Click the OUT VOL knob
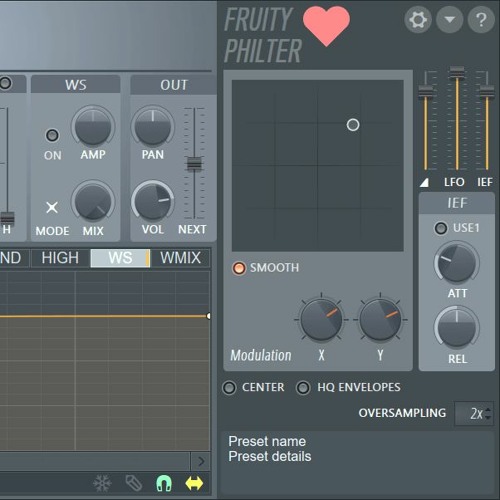This screenshot has height=500, width=500. pos(153,201)
